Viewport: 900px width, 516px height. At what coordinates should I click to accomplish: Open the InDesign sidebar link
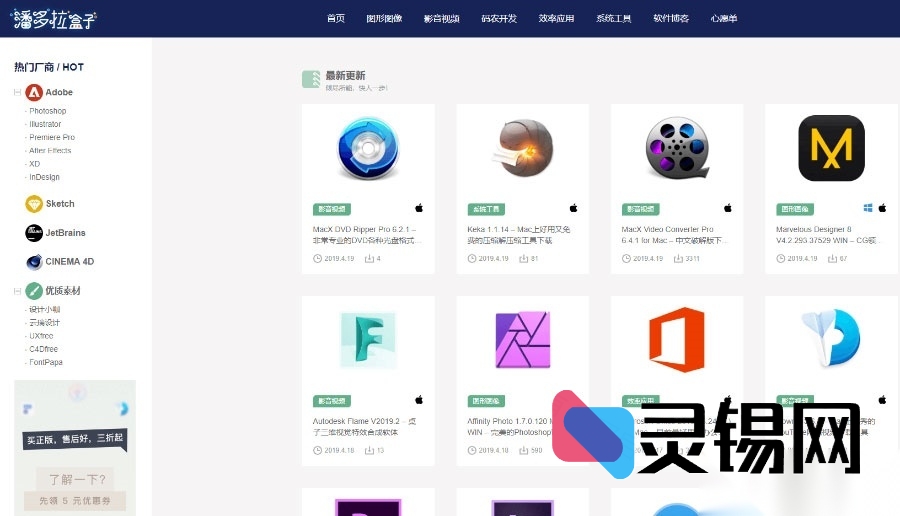pyautogui.click(x=44, y=177)
